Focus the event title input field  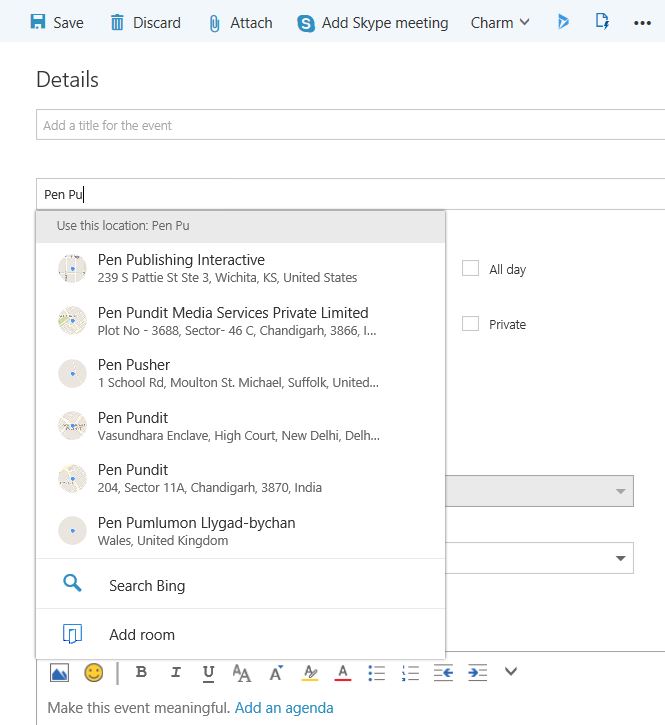coord(351,125)
